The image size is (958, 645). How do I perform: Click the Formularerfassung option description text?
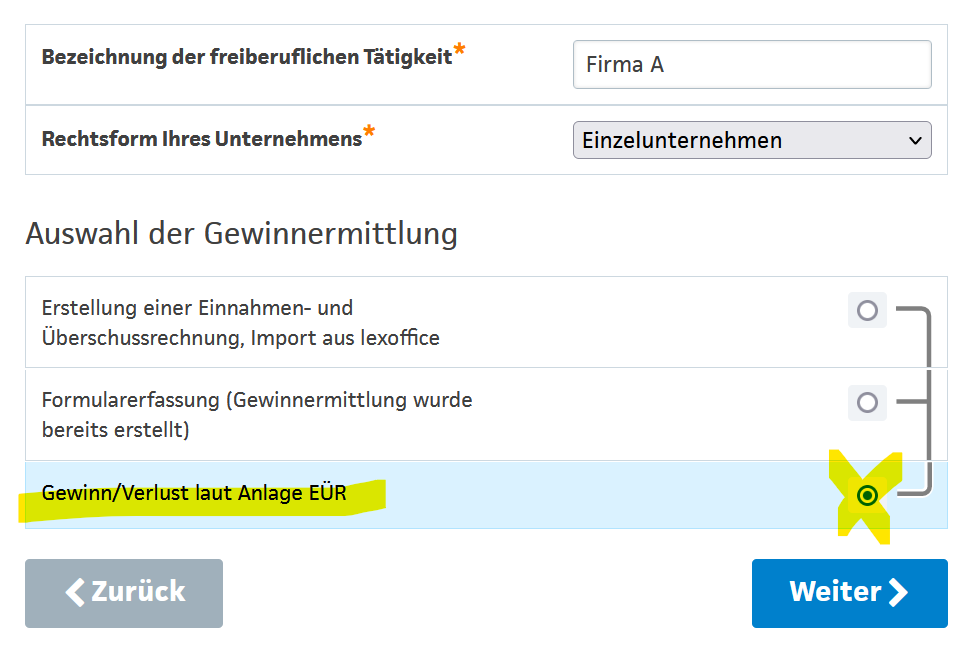point(256,414)
